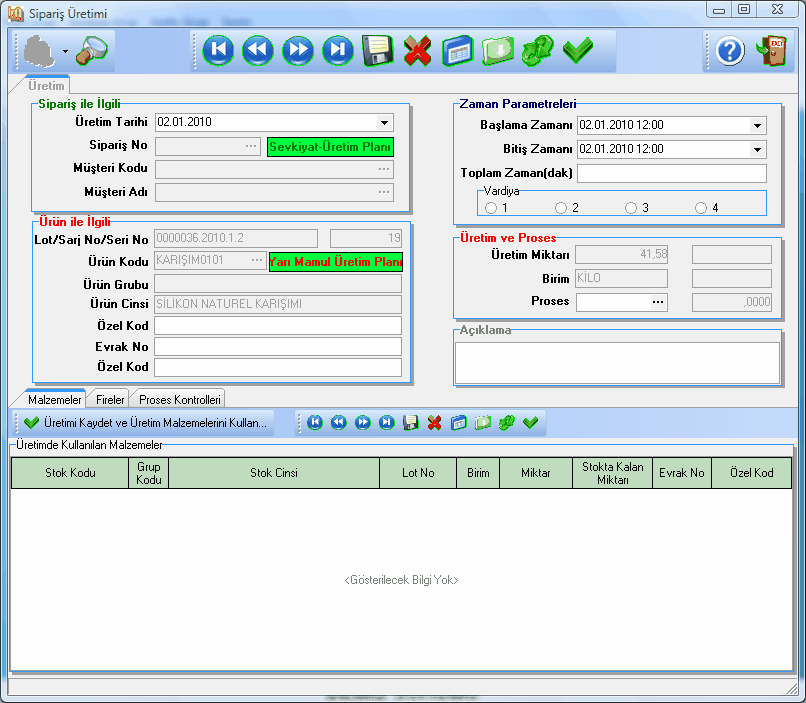Viewport: 806px width, 703px height.
Task: Click the Birim column header
Action: pyautogui.click(x=478, y=473)
